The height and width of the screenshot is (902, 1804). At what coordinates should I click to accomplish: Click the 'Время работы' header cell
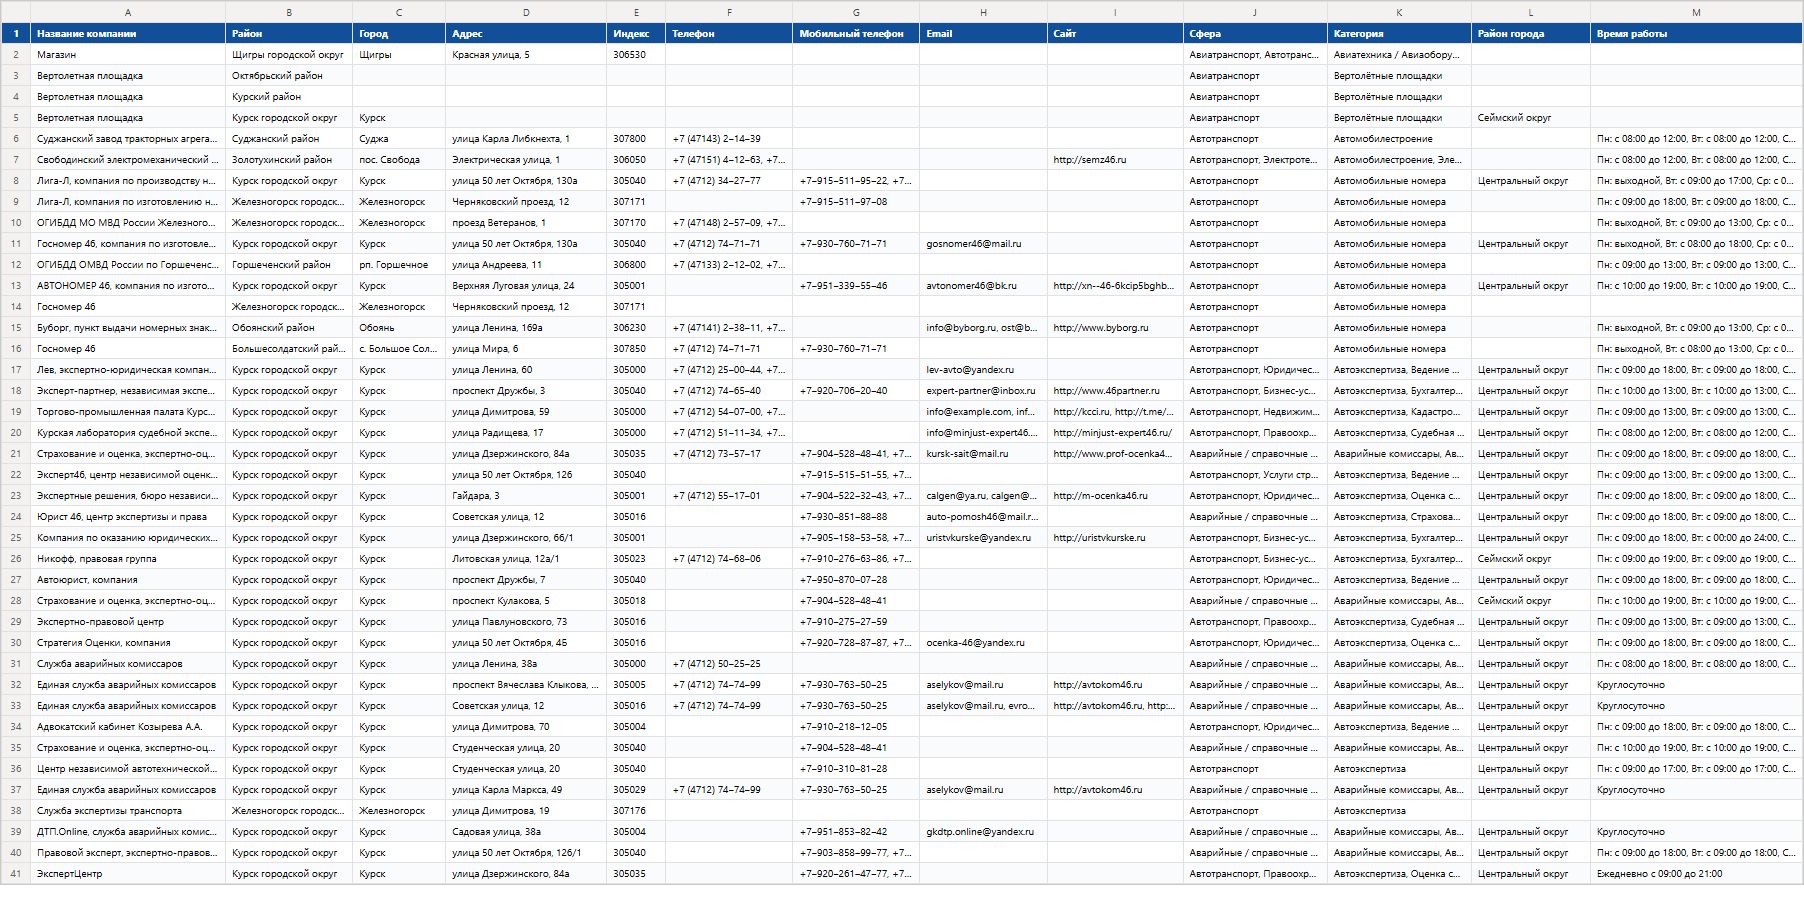point(1696,34)
